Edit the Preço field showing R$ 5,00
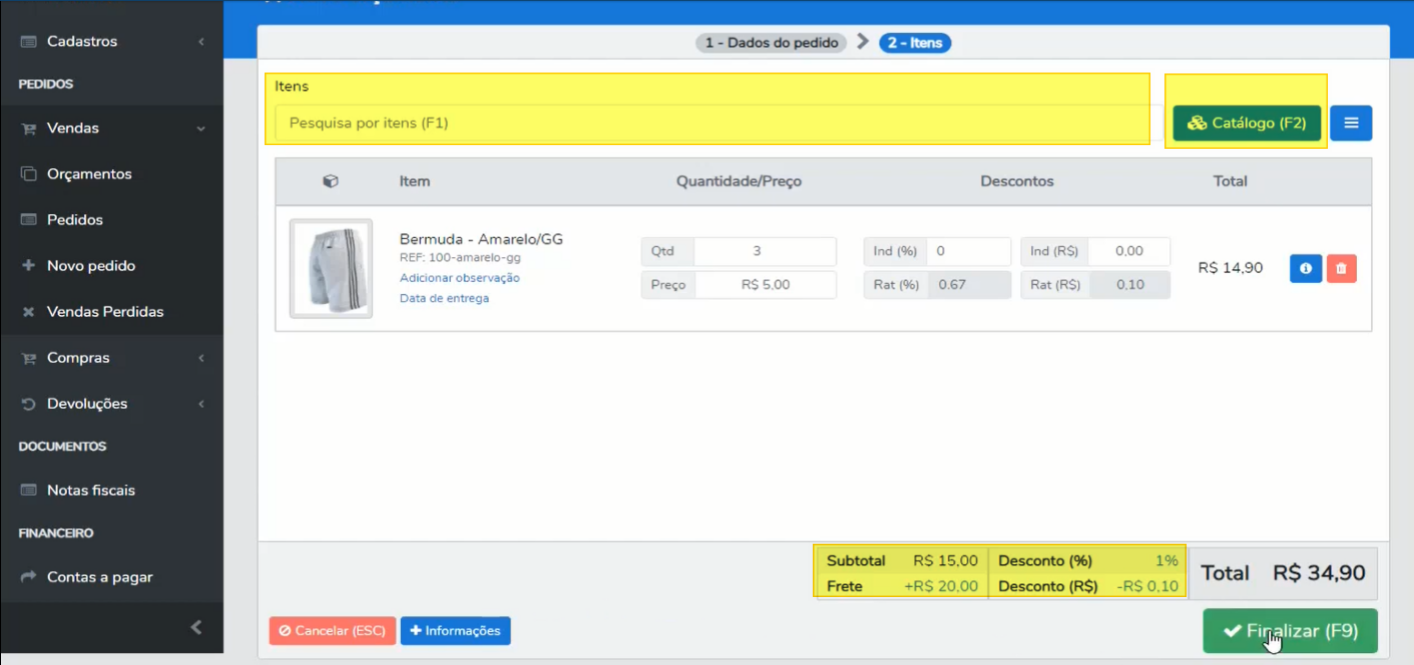This screenshot has width=1414, height=665. tap(765, 284)
